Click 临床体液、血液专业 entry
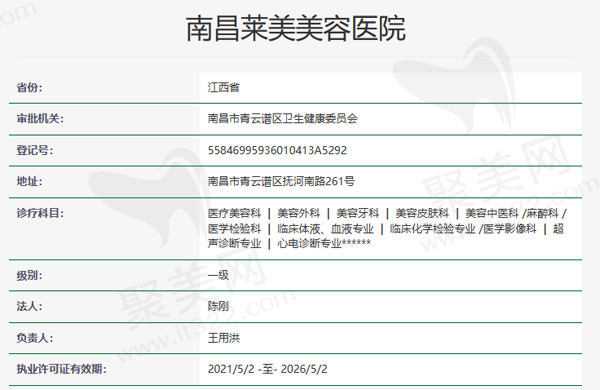Image resolution: width=600 pixels, height=390 pixels. [x=326, y=229]
